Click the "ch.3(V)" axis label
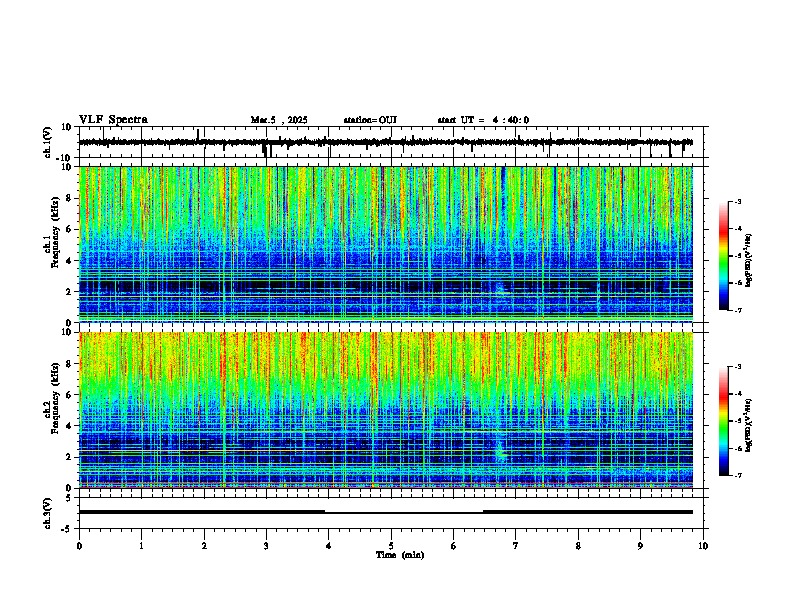This screenshot has height=612, width=792. pyautogui.click(x=48, y=513)
